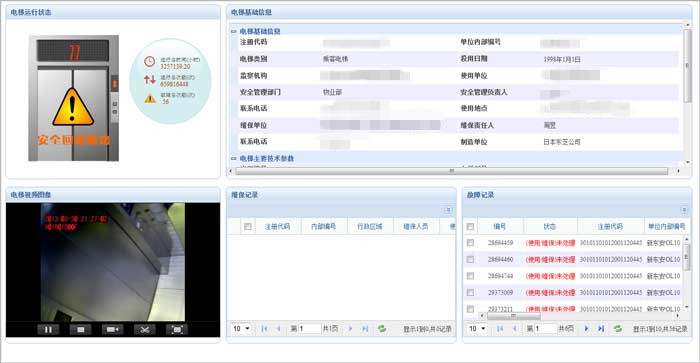This screenshot has width=700, height=363.
Task: Click the 日本东芝公司 manufacturer value
Action: 562,142
